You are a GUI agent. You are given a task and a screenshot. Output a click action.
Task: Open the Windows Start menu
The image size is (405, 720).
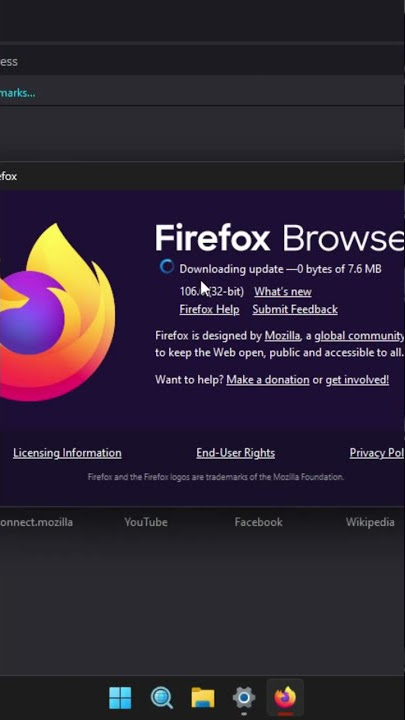tap(120, 698)
